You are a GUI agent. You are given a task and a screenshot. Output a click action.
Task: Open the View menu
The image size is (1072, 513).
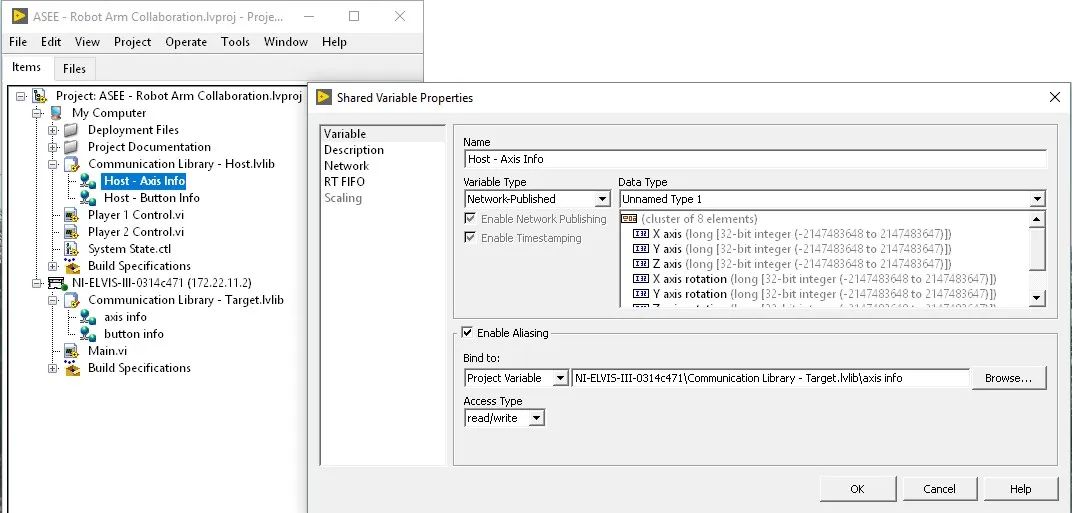tap(87, 42)
